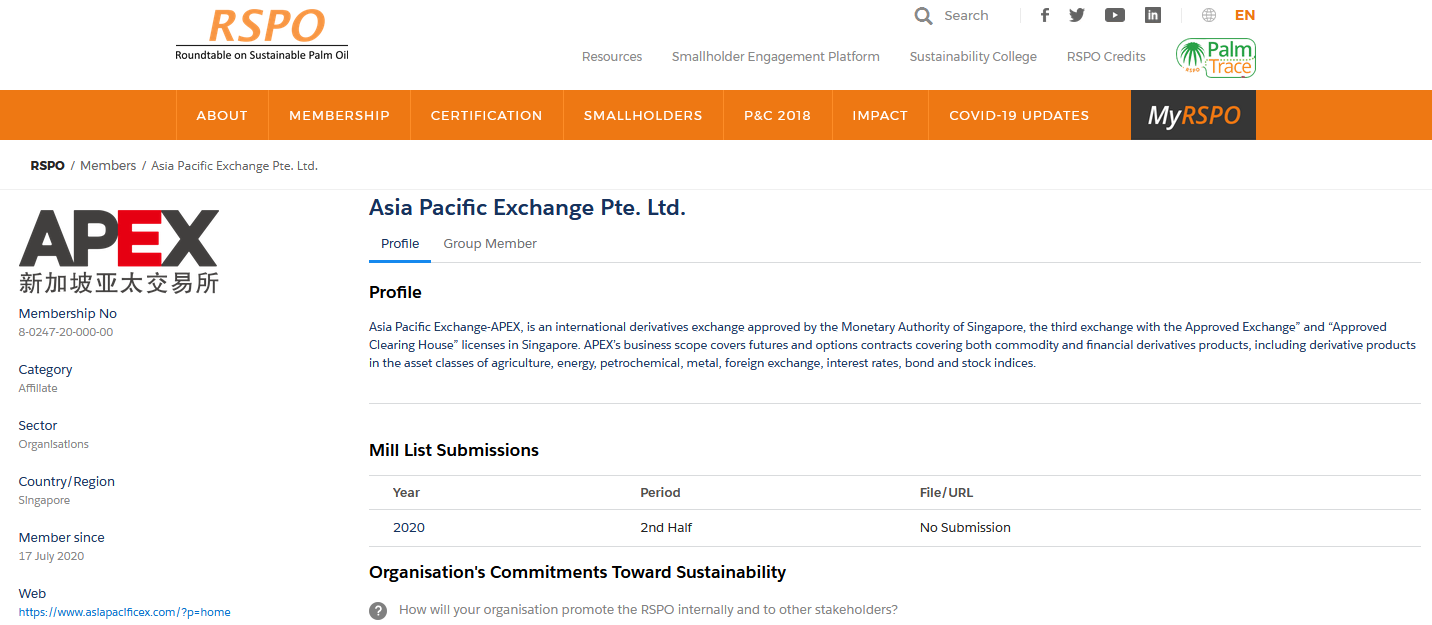Click the Year column header
The width and height of the screenshot is (1432, 625).
[x=406, y=492]
